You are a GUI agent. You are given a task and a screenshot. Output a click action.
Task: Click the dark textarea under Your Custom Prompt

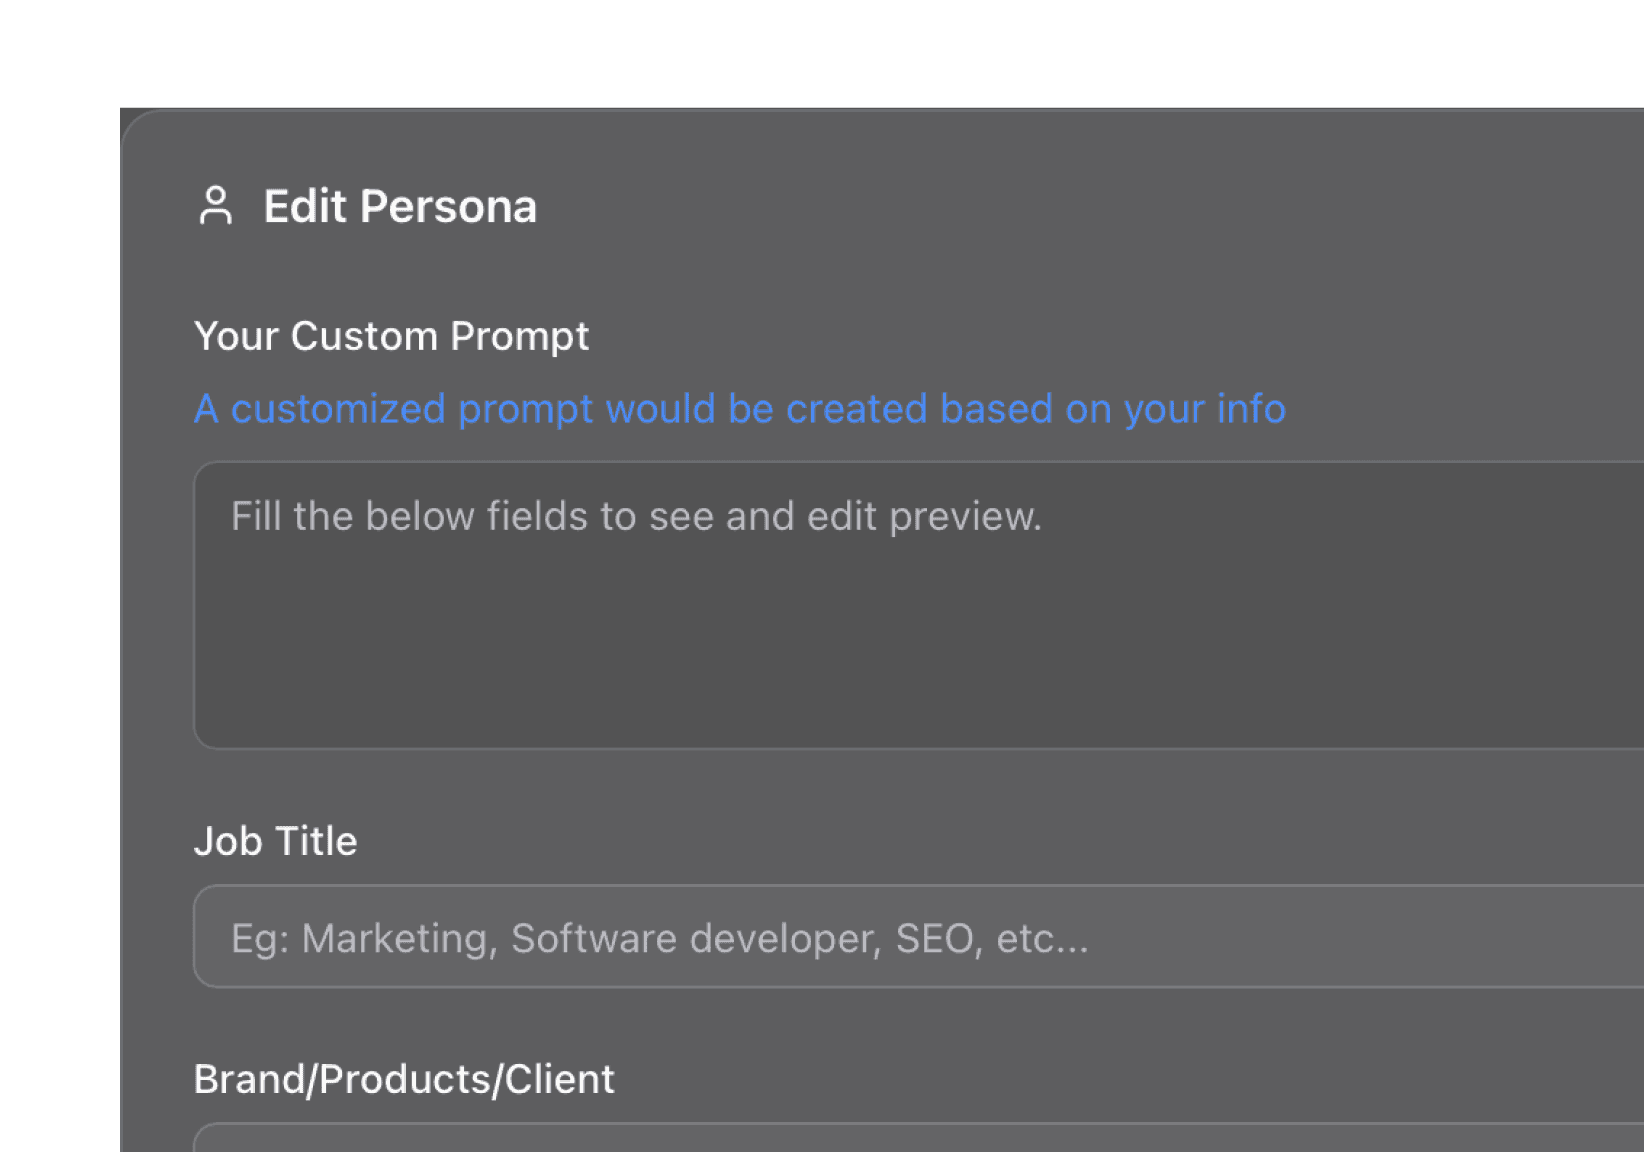(x=800, y=600)
